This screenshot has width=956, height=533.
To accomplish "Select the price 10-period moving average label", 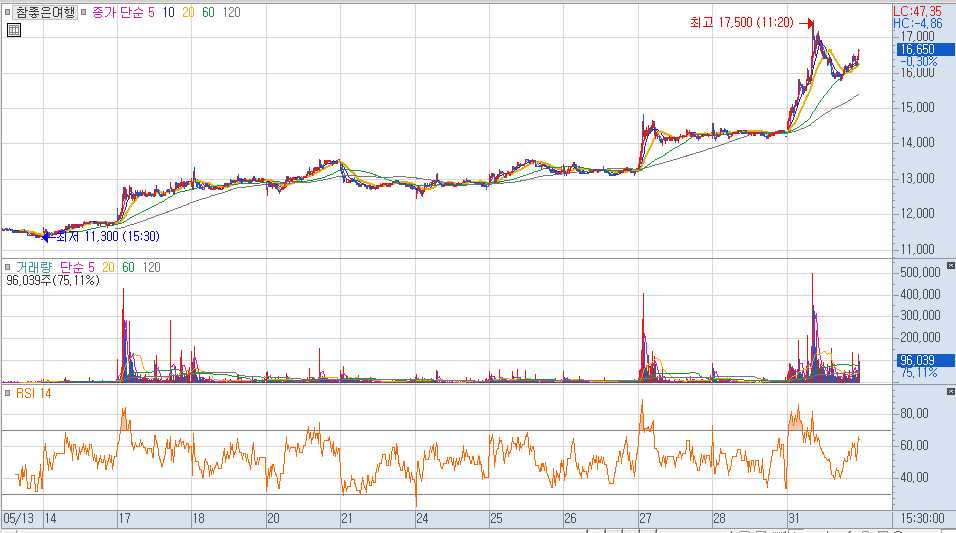I will point(168,12).
